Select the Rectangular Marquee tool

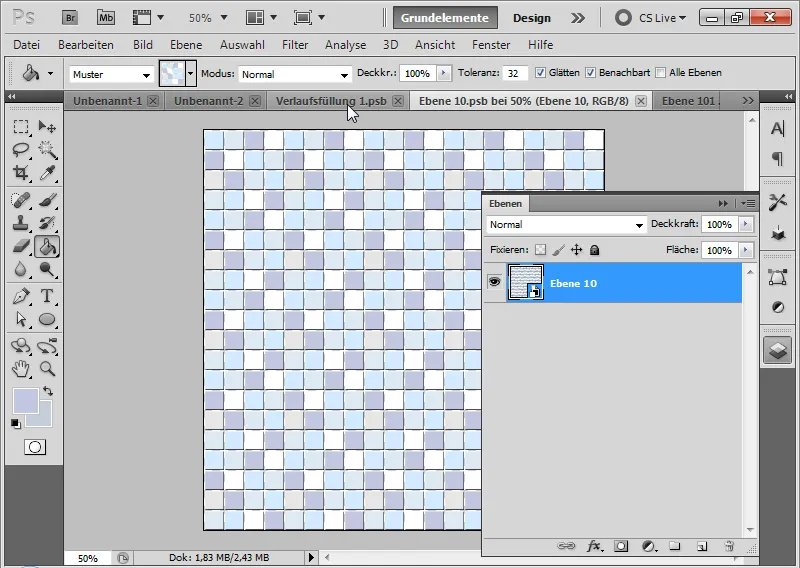pyautogui.click(x=21, y=126)
